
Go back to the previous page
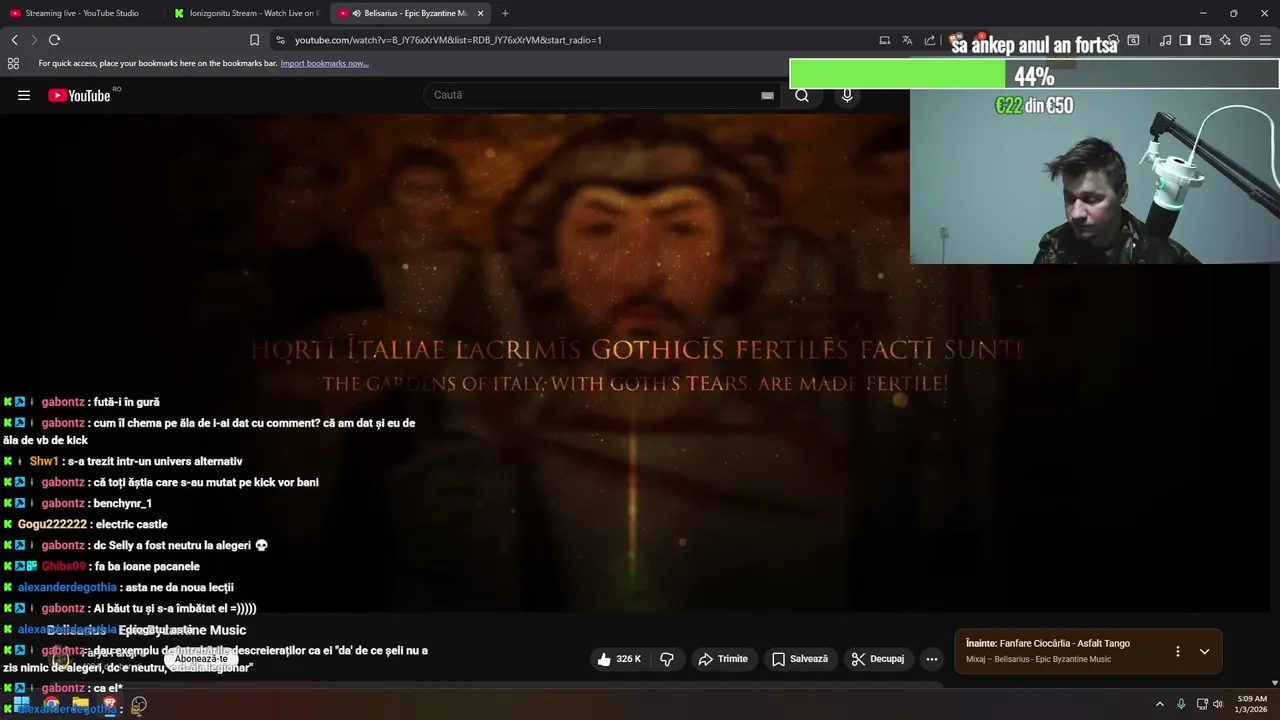pos(14,40)
